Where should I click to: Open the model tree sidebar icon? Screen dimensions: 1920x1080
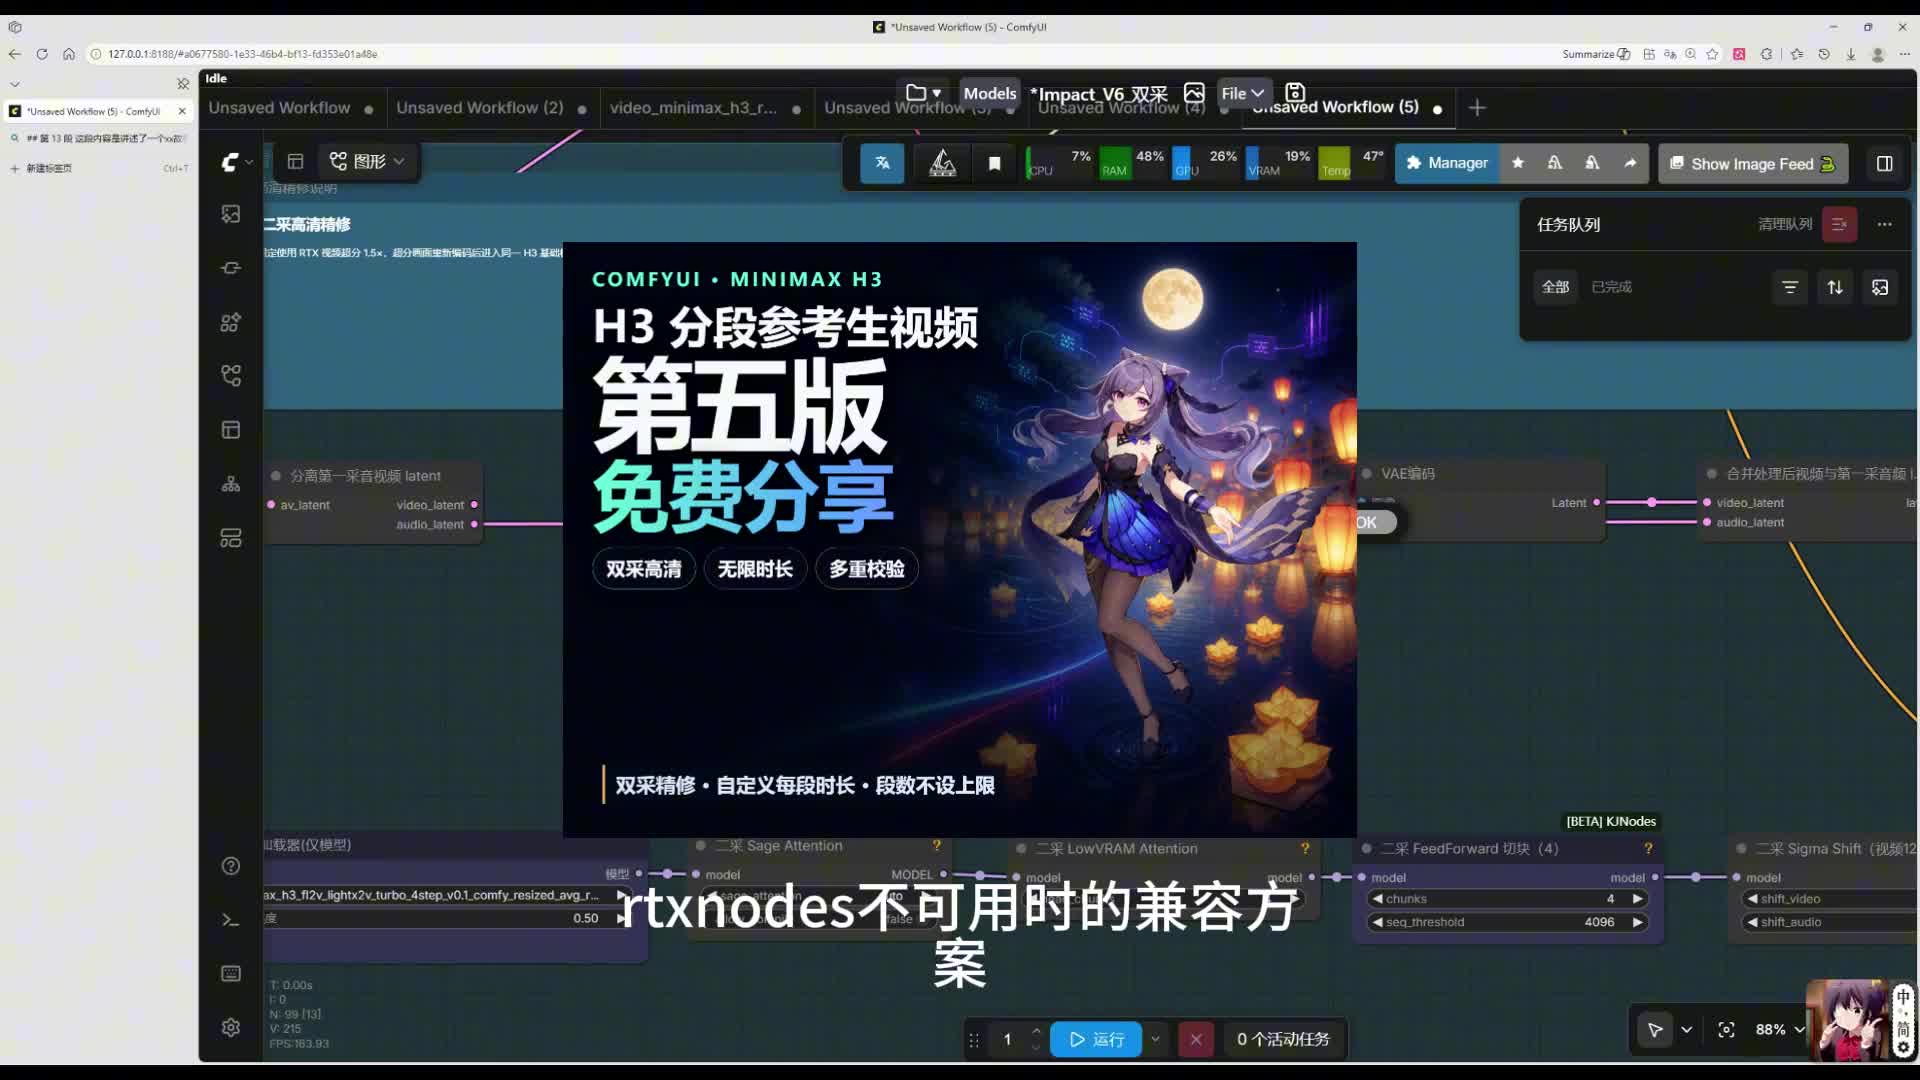click(231, 484)
